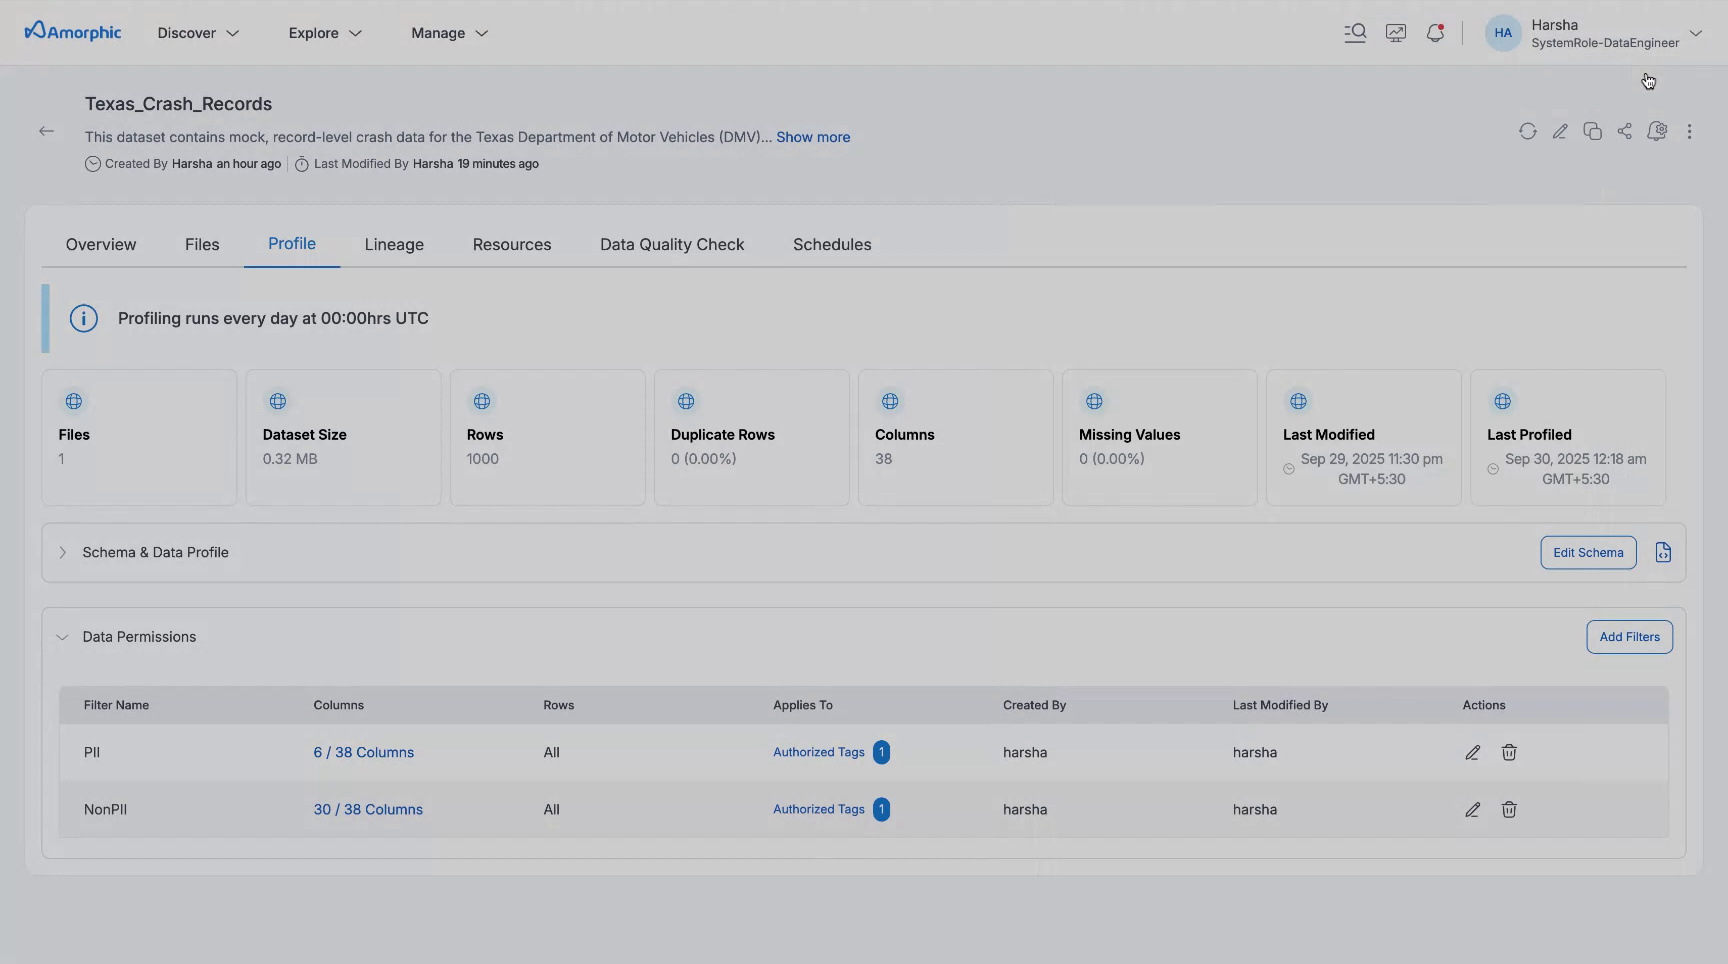
Task: Refresh the Texas_Crash_Records dataset
Action: point(1528,131)
